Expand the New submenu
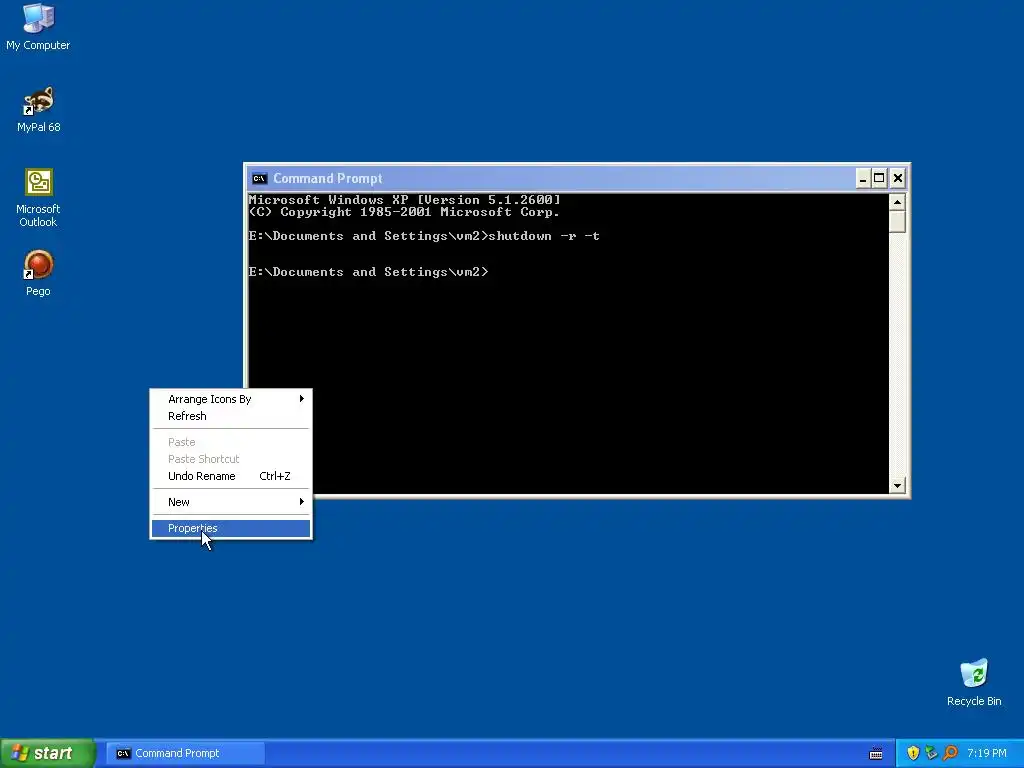 (231, 502)
